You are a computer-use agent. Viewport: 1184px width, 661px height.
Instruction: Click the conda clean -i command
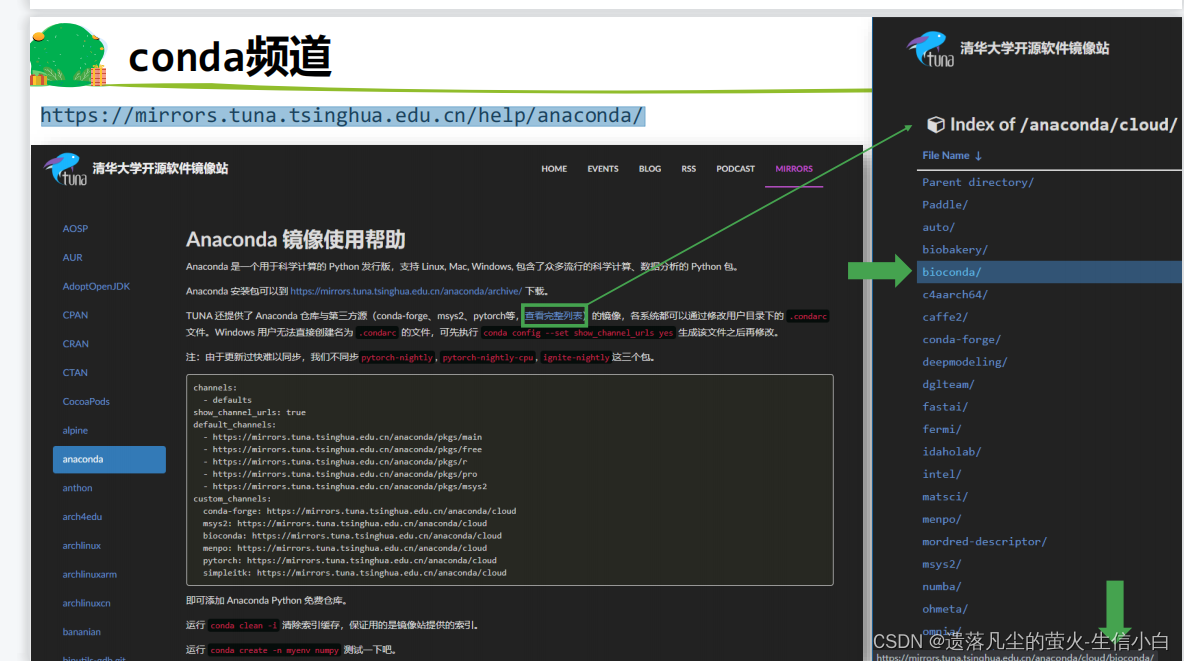click(x=243, y=625)
